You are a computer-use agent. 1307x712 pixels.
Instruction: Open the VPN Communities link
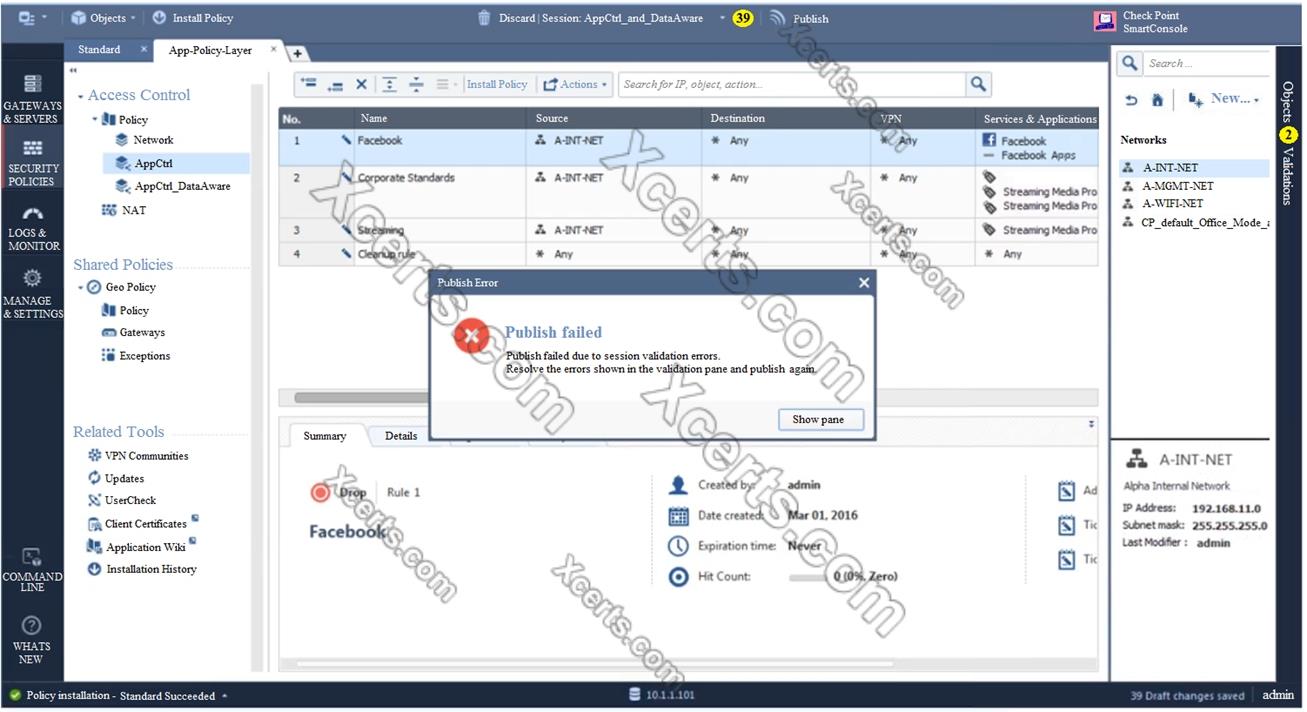pyautogui.click(x=146, y=456)
